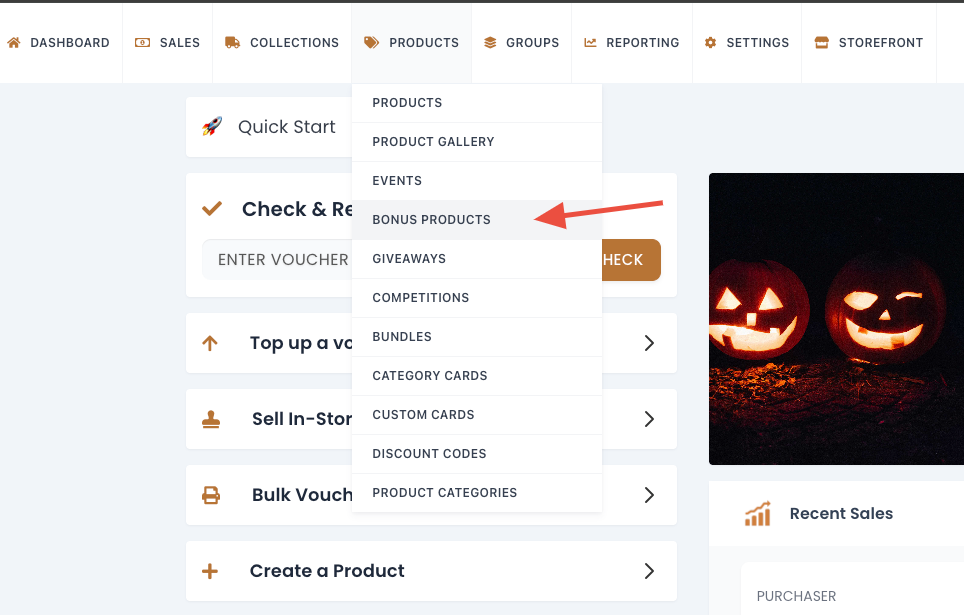
Task: Select Bonus Products from the menu
Action: (x=431, y=220)
